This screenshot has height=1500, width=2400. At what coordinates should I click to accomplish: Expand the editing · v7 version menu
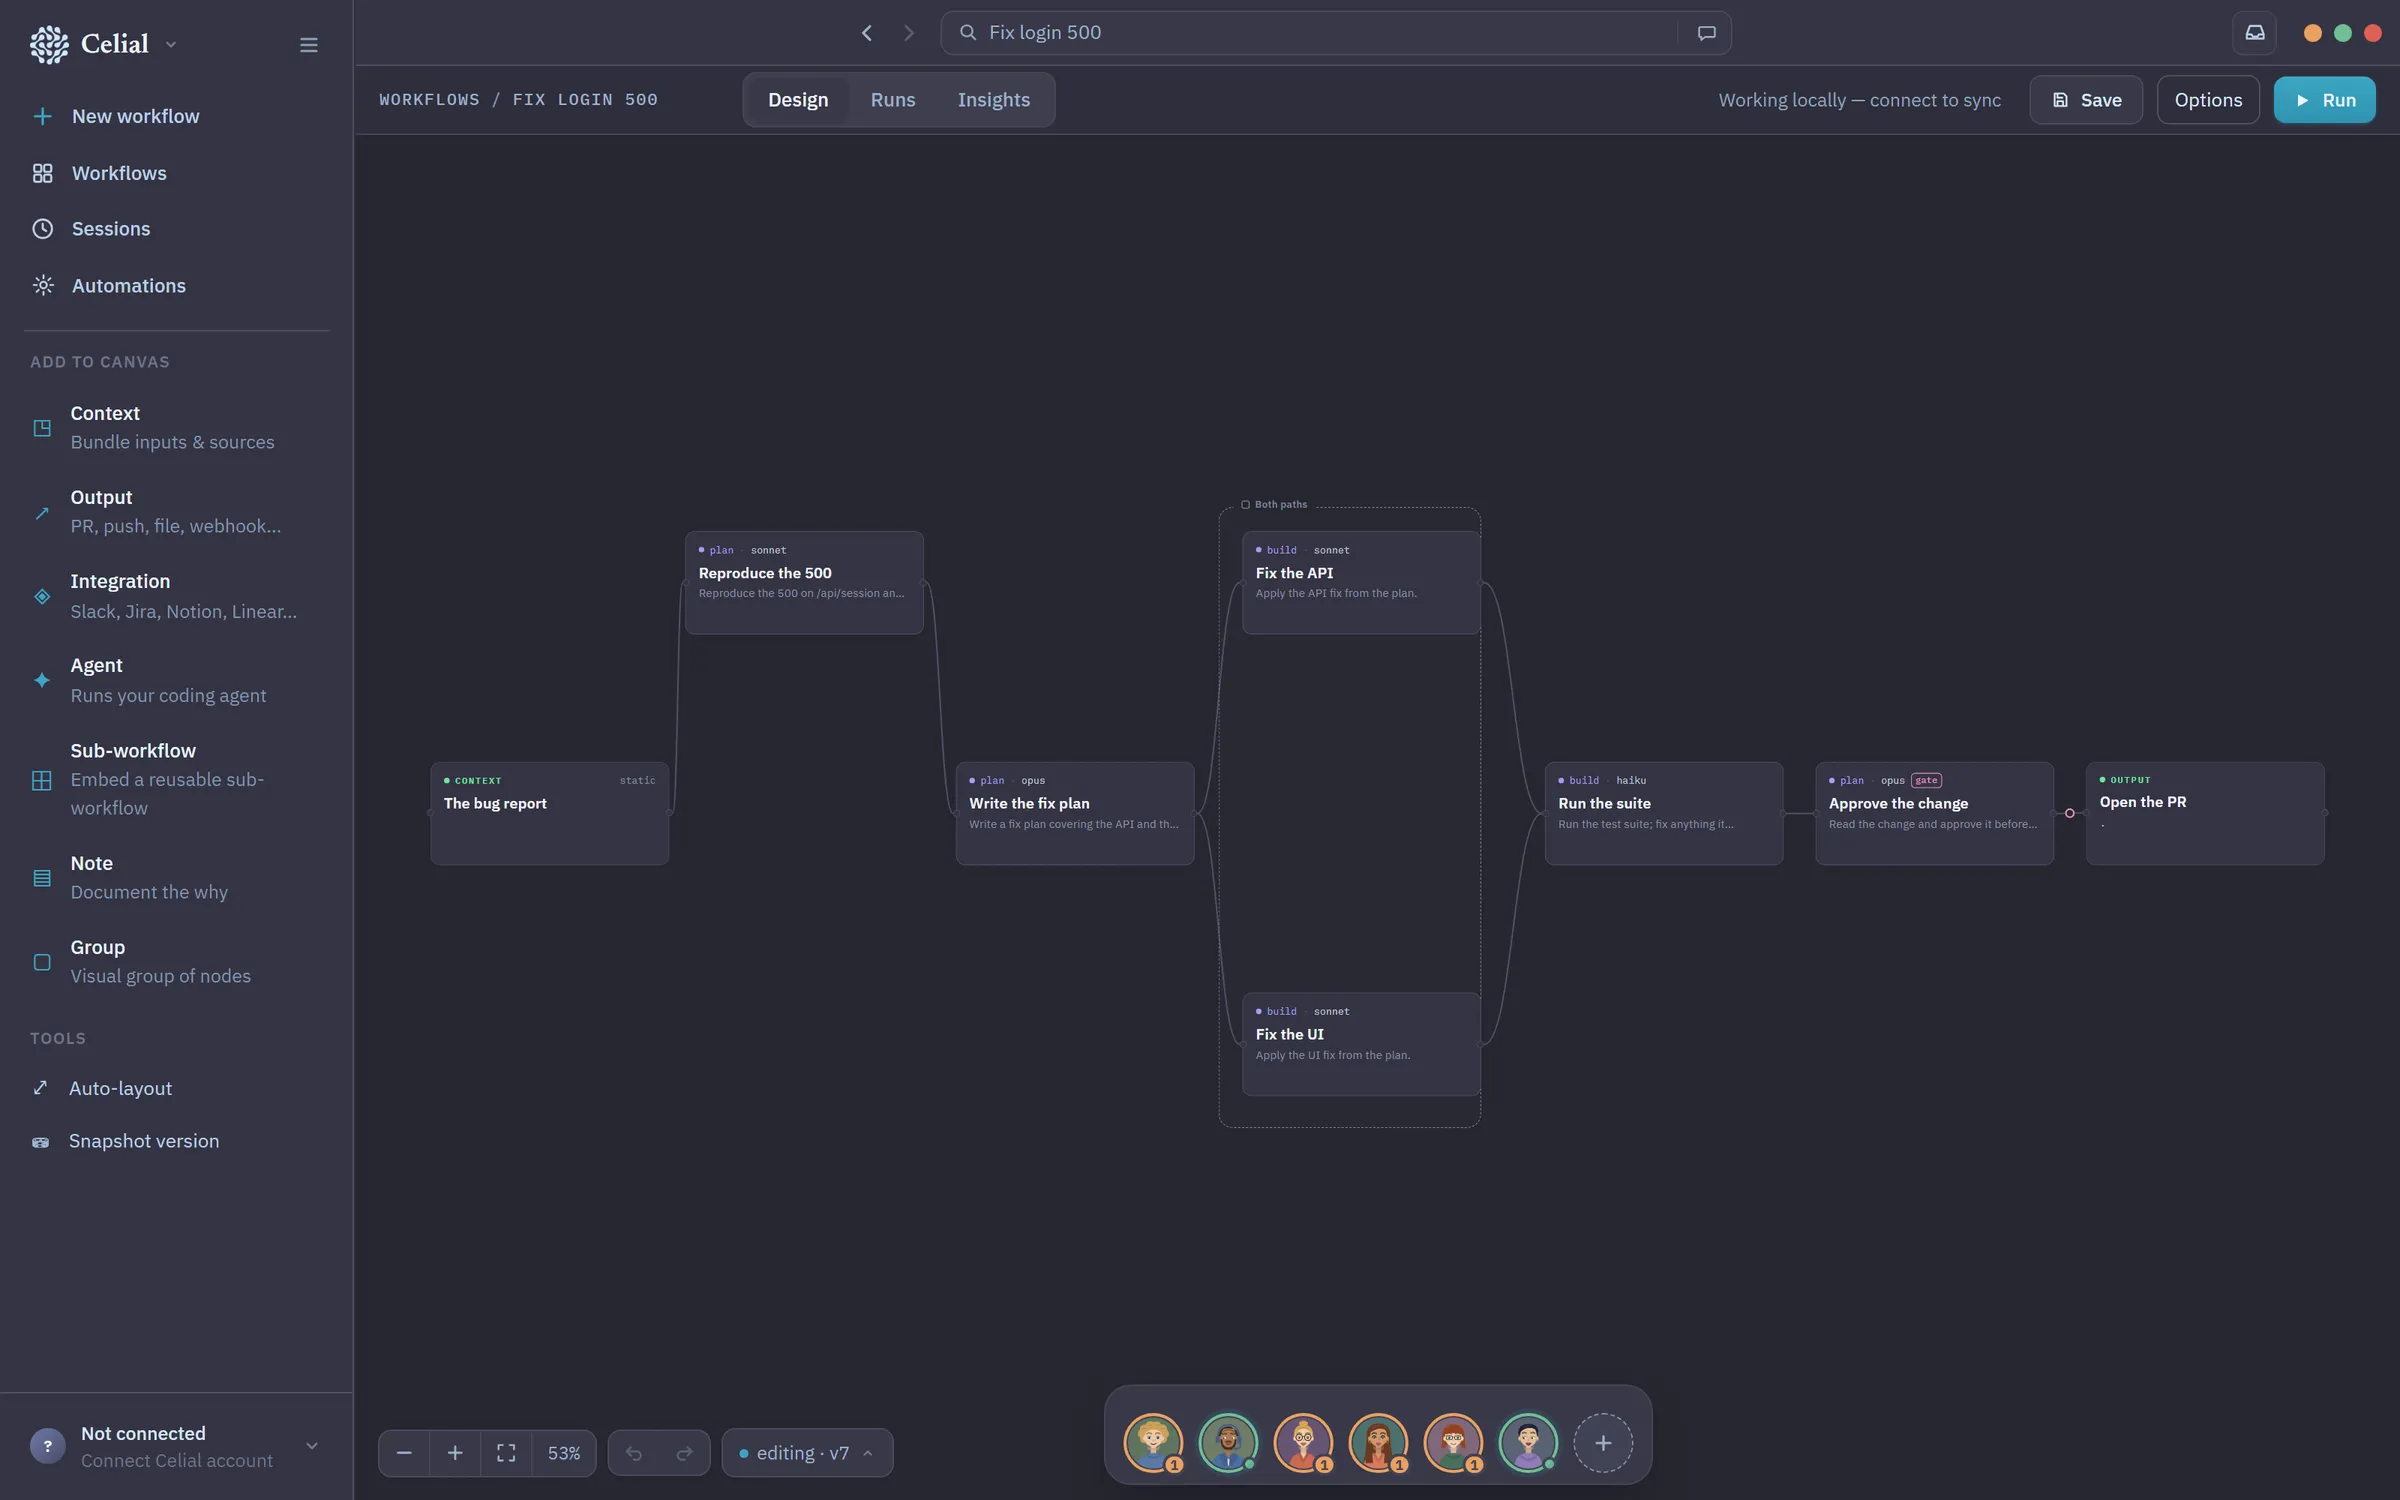[807, 1453]
